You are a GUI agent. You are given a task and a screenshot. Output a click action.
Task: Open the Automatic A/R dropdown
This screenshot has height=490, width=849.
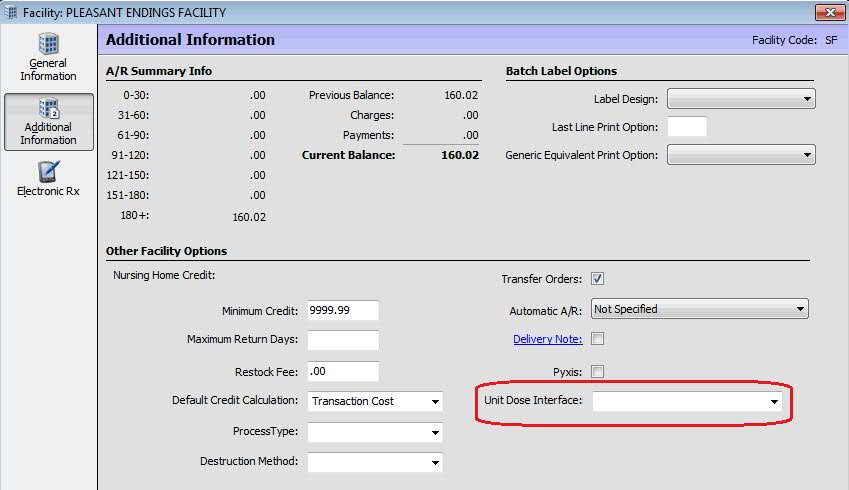tap(700, 309)
